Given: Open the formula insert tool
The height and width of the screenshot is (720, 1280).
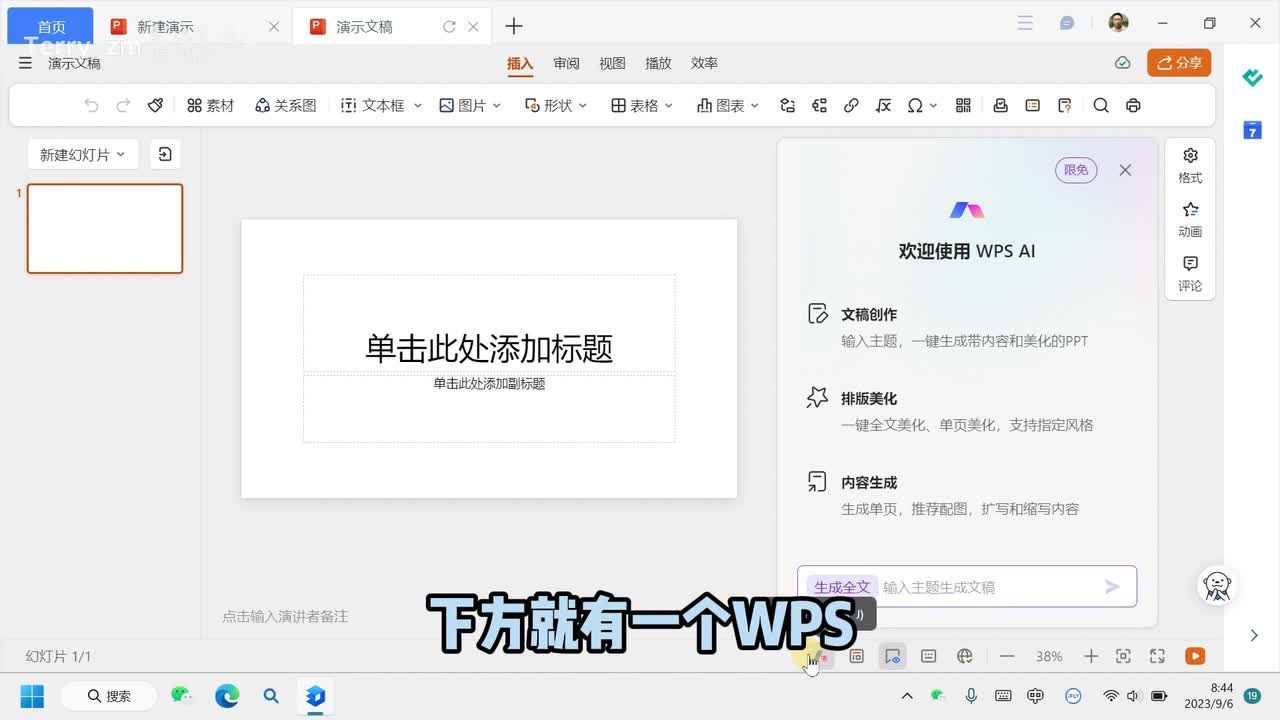Looking at the screenshot, I should tap(883, 105).
